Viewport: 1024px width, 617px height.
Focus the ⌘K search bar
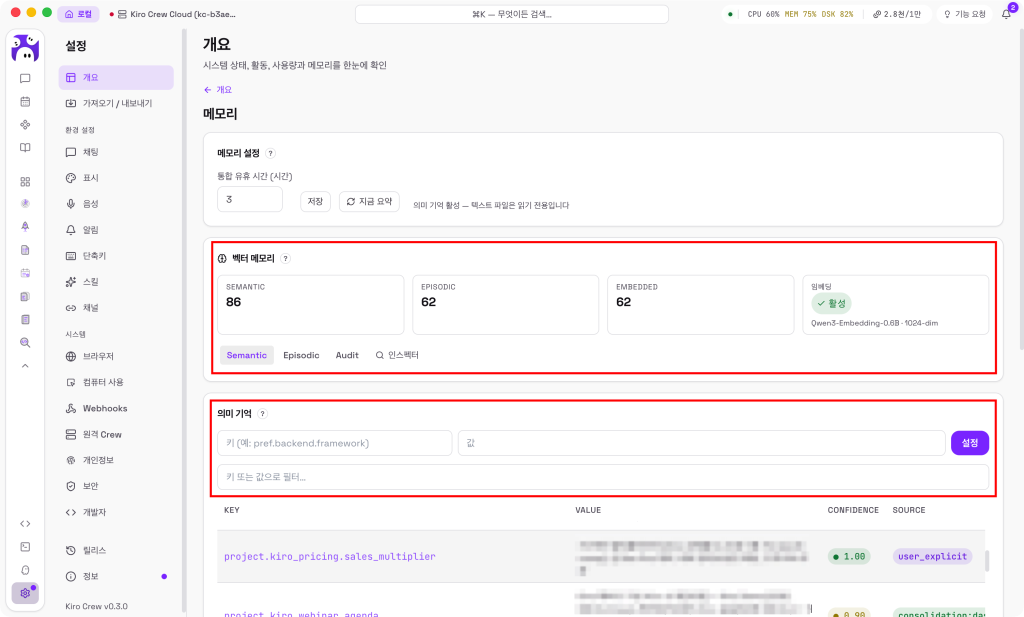(511, 14)
